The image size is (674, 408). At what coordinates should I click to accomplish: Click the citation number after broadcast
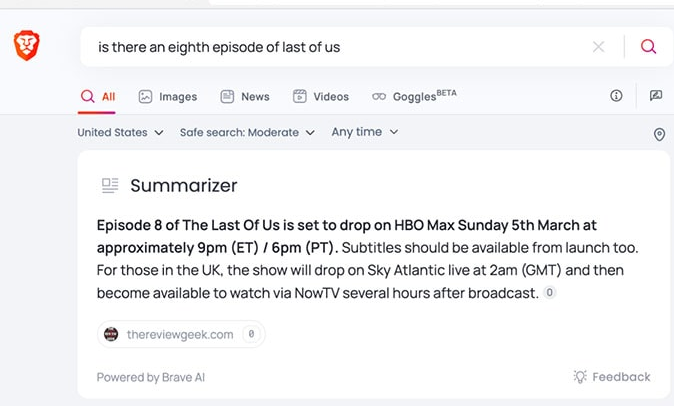coord(550,293)
